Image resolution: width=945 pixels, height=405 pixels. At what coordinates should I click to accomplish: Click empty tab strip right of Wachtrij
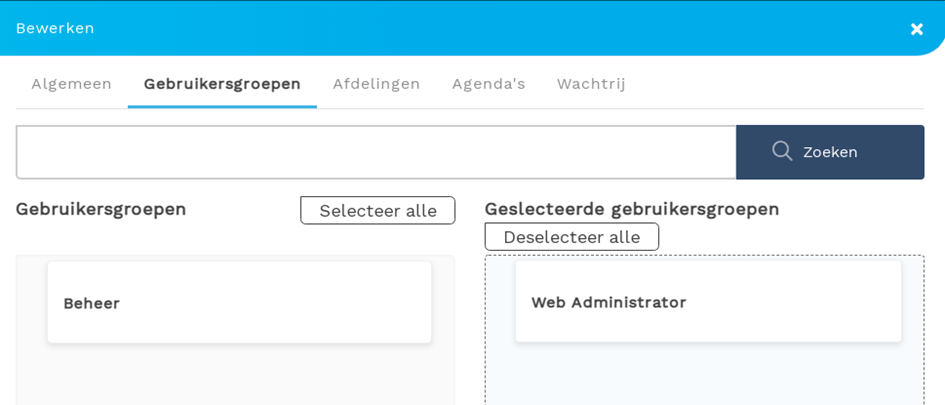(x=780, y=84)
